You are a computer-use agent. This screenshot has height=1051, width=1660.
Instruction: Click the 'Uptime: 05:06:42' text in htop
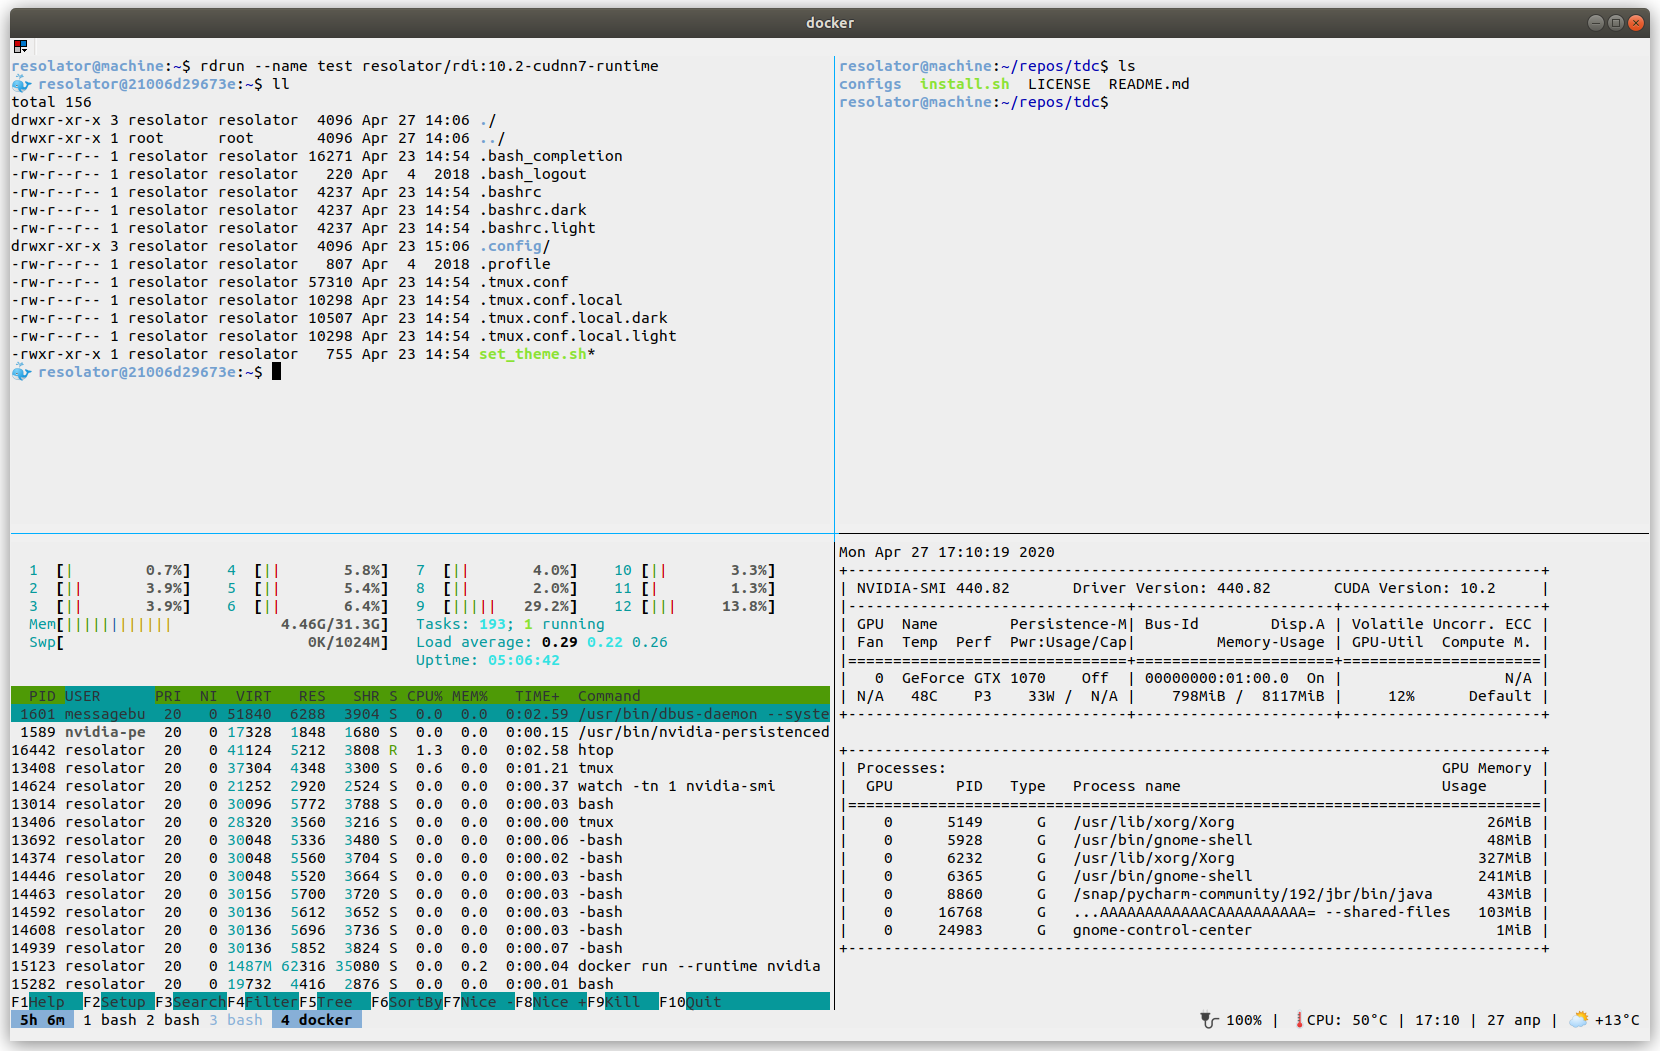(488, 660)
